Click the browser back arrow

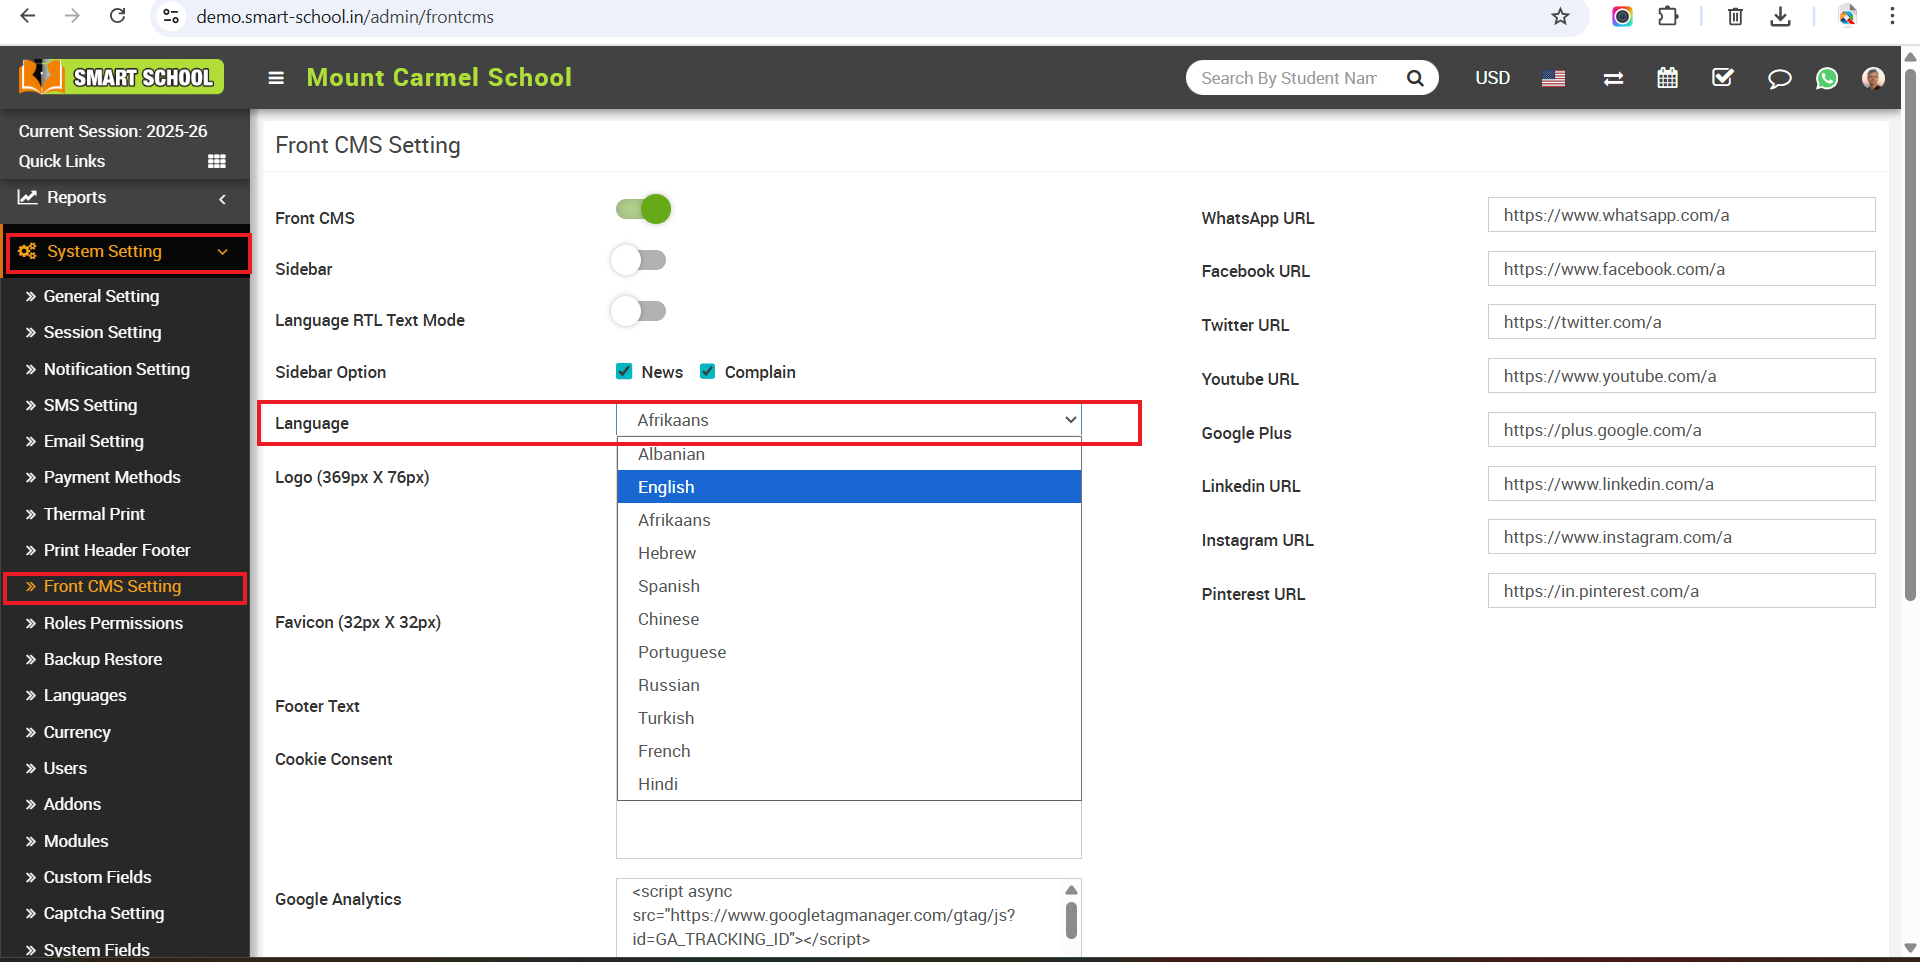point(28,16)
